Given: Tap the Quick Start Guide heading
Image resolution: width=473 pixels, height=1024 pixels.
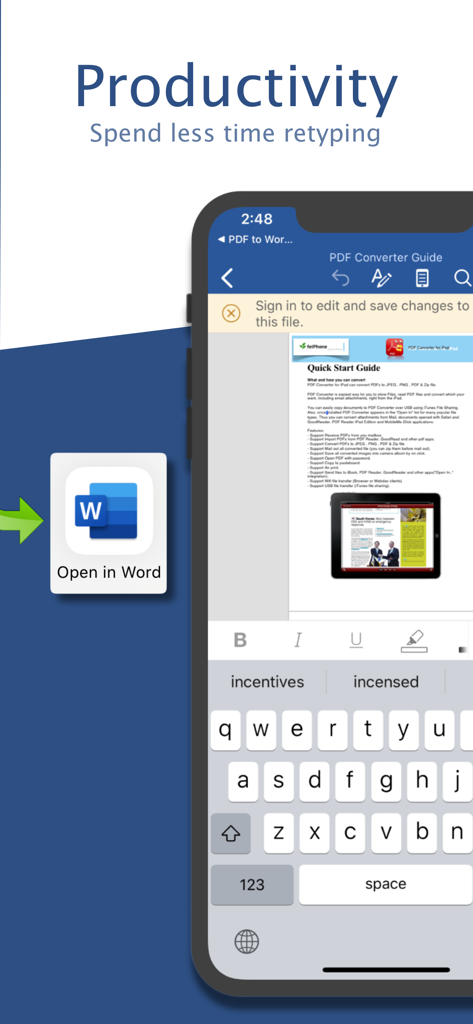Looking at the screenshot, I should coord(344,368).
